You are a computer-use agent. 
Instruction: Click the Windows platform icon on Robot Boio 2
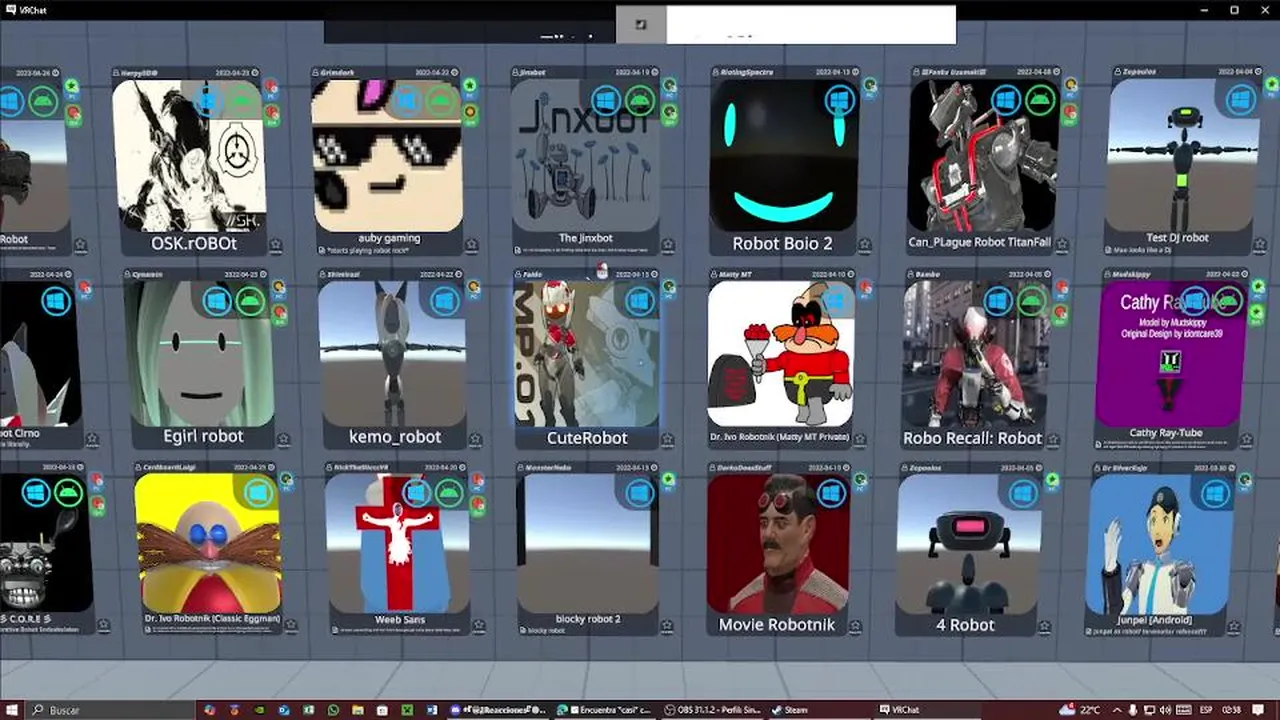839,100
